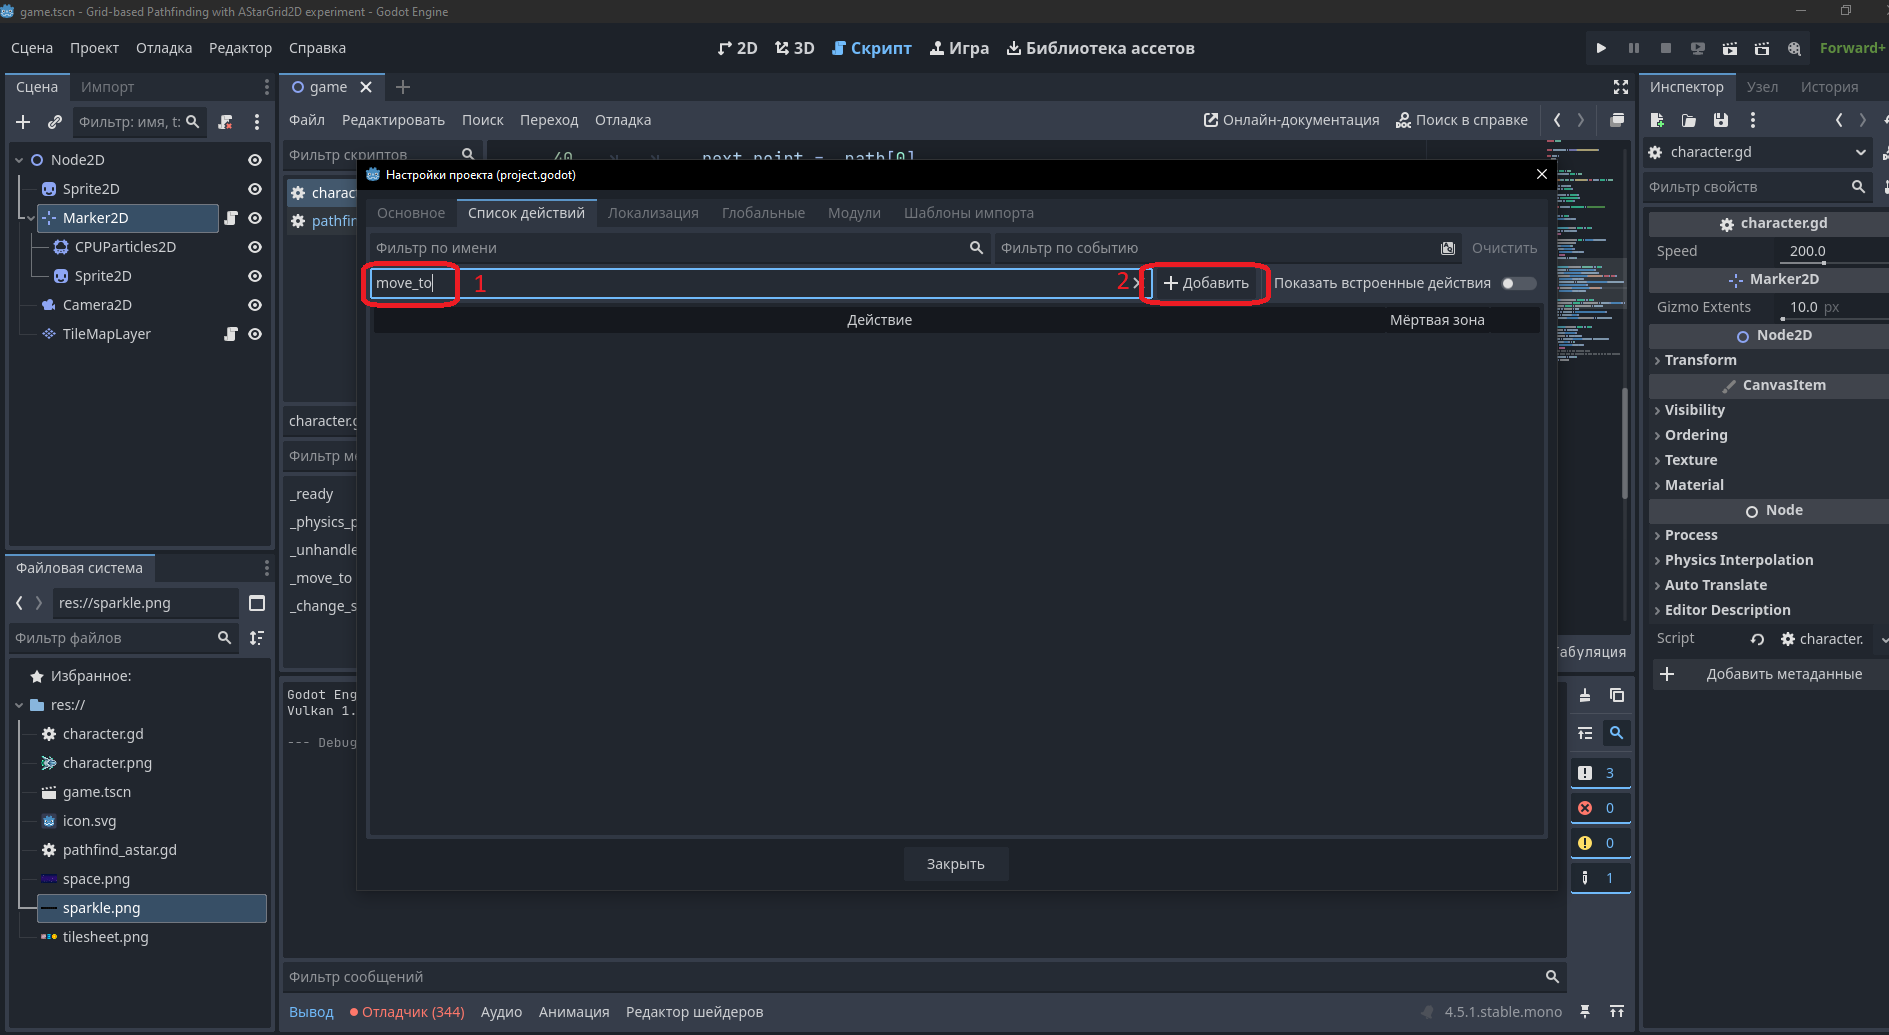Open the Проект menu
The image size is (1889, 1035).
tap(94, 48)
